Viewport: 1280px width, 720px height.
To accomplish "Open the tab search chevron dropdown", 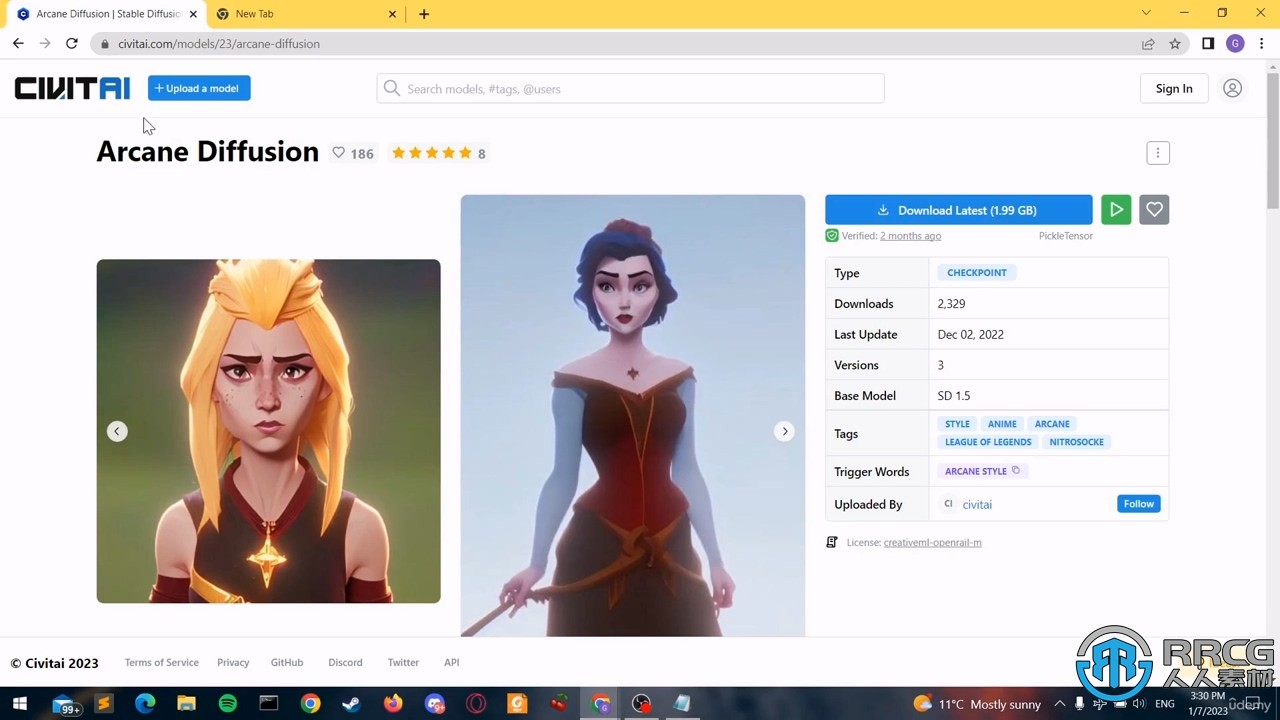I will click(1146, 13).
